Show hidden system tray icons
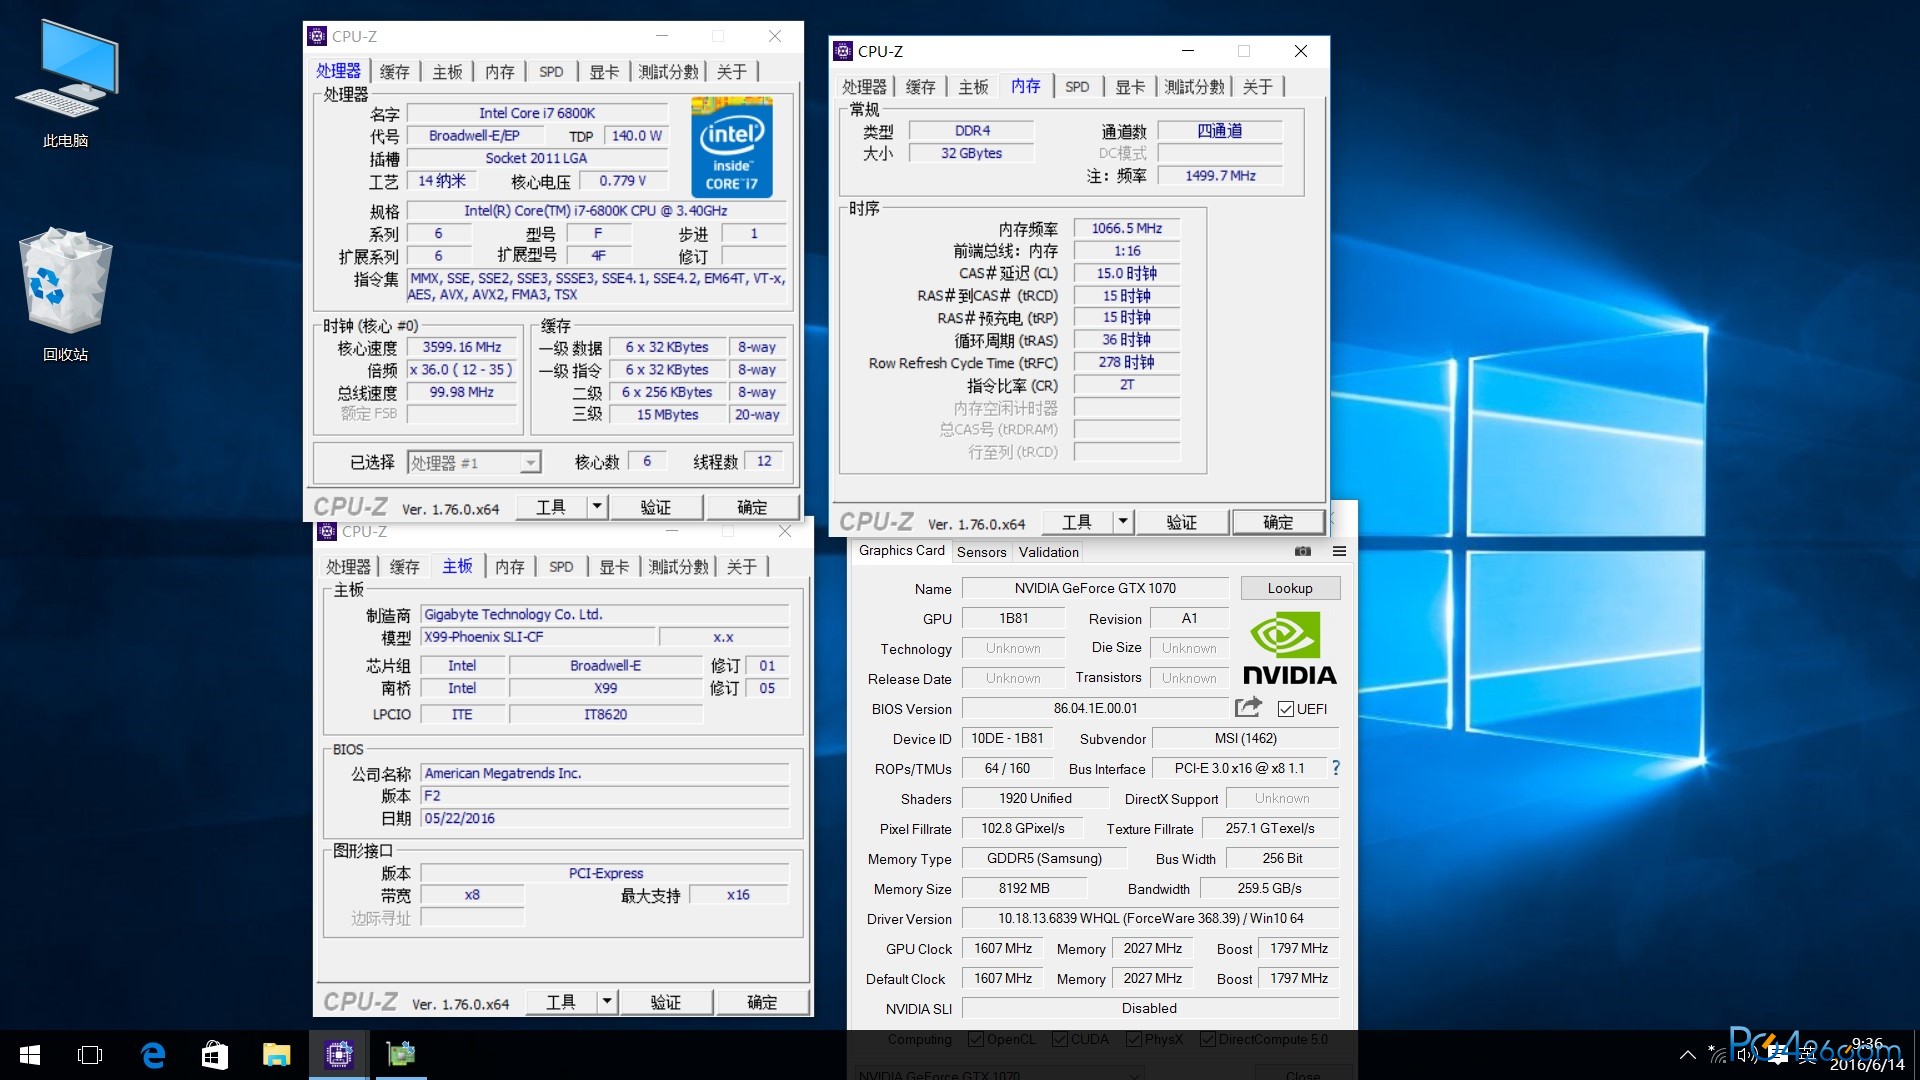This screenshot has height=1080, width=1920. coord(1688,1055)
